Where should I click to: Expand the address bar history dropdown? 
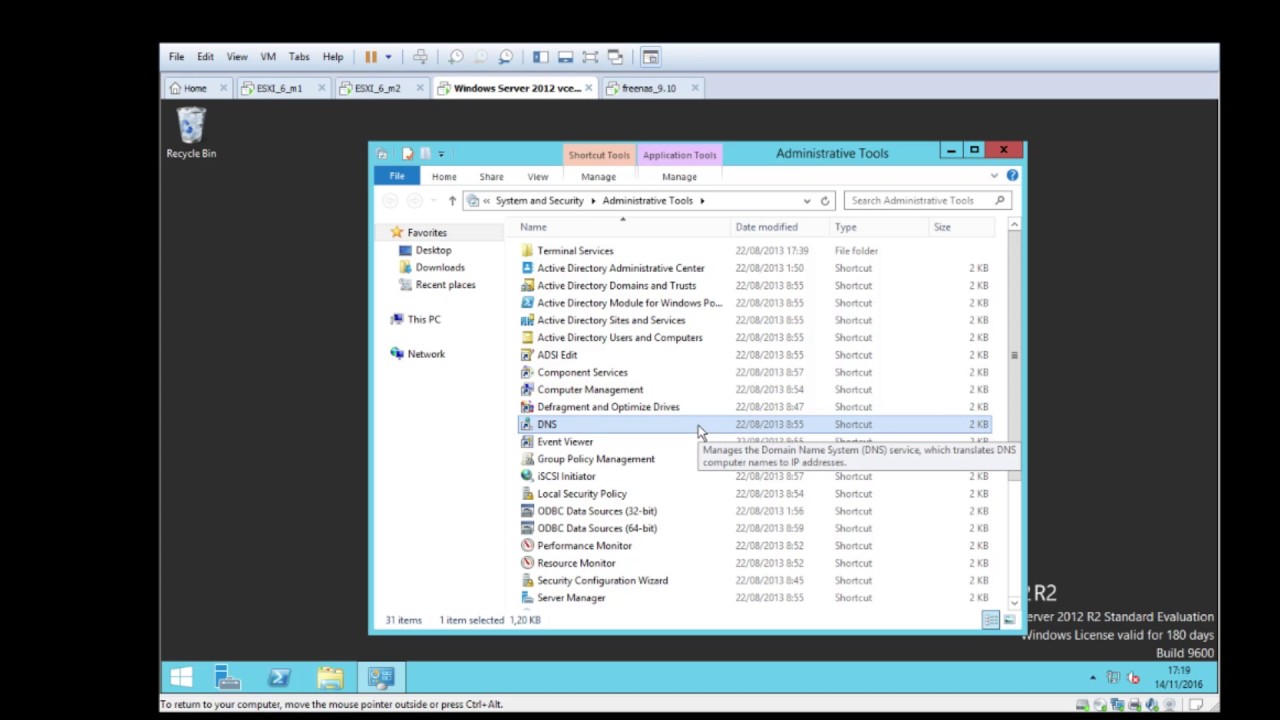point(807,201)
